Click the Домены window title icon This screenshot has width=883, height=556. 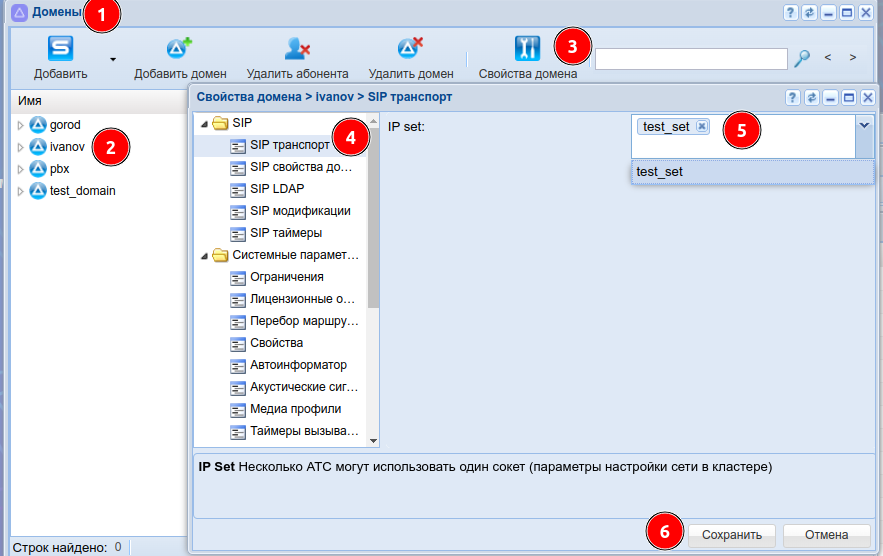19,12
